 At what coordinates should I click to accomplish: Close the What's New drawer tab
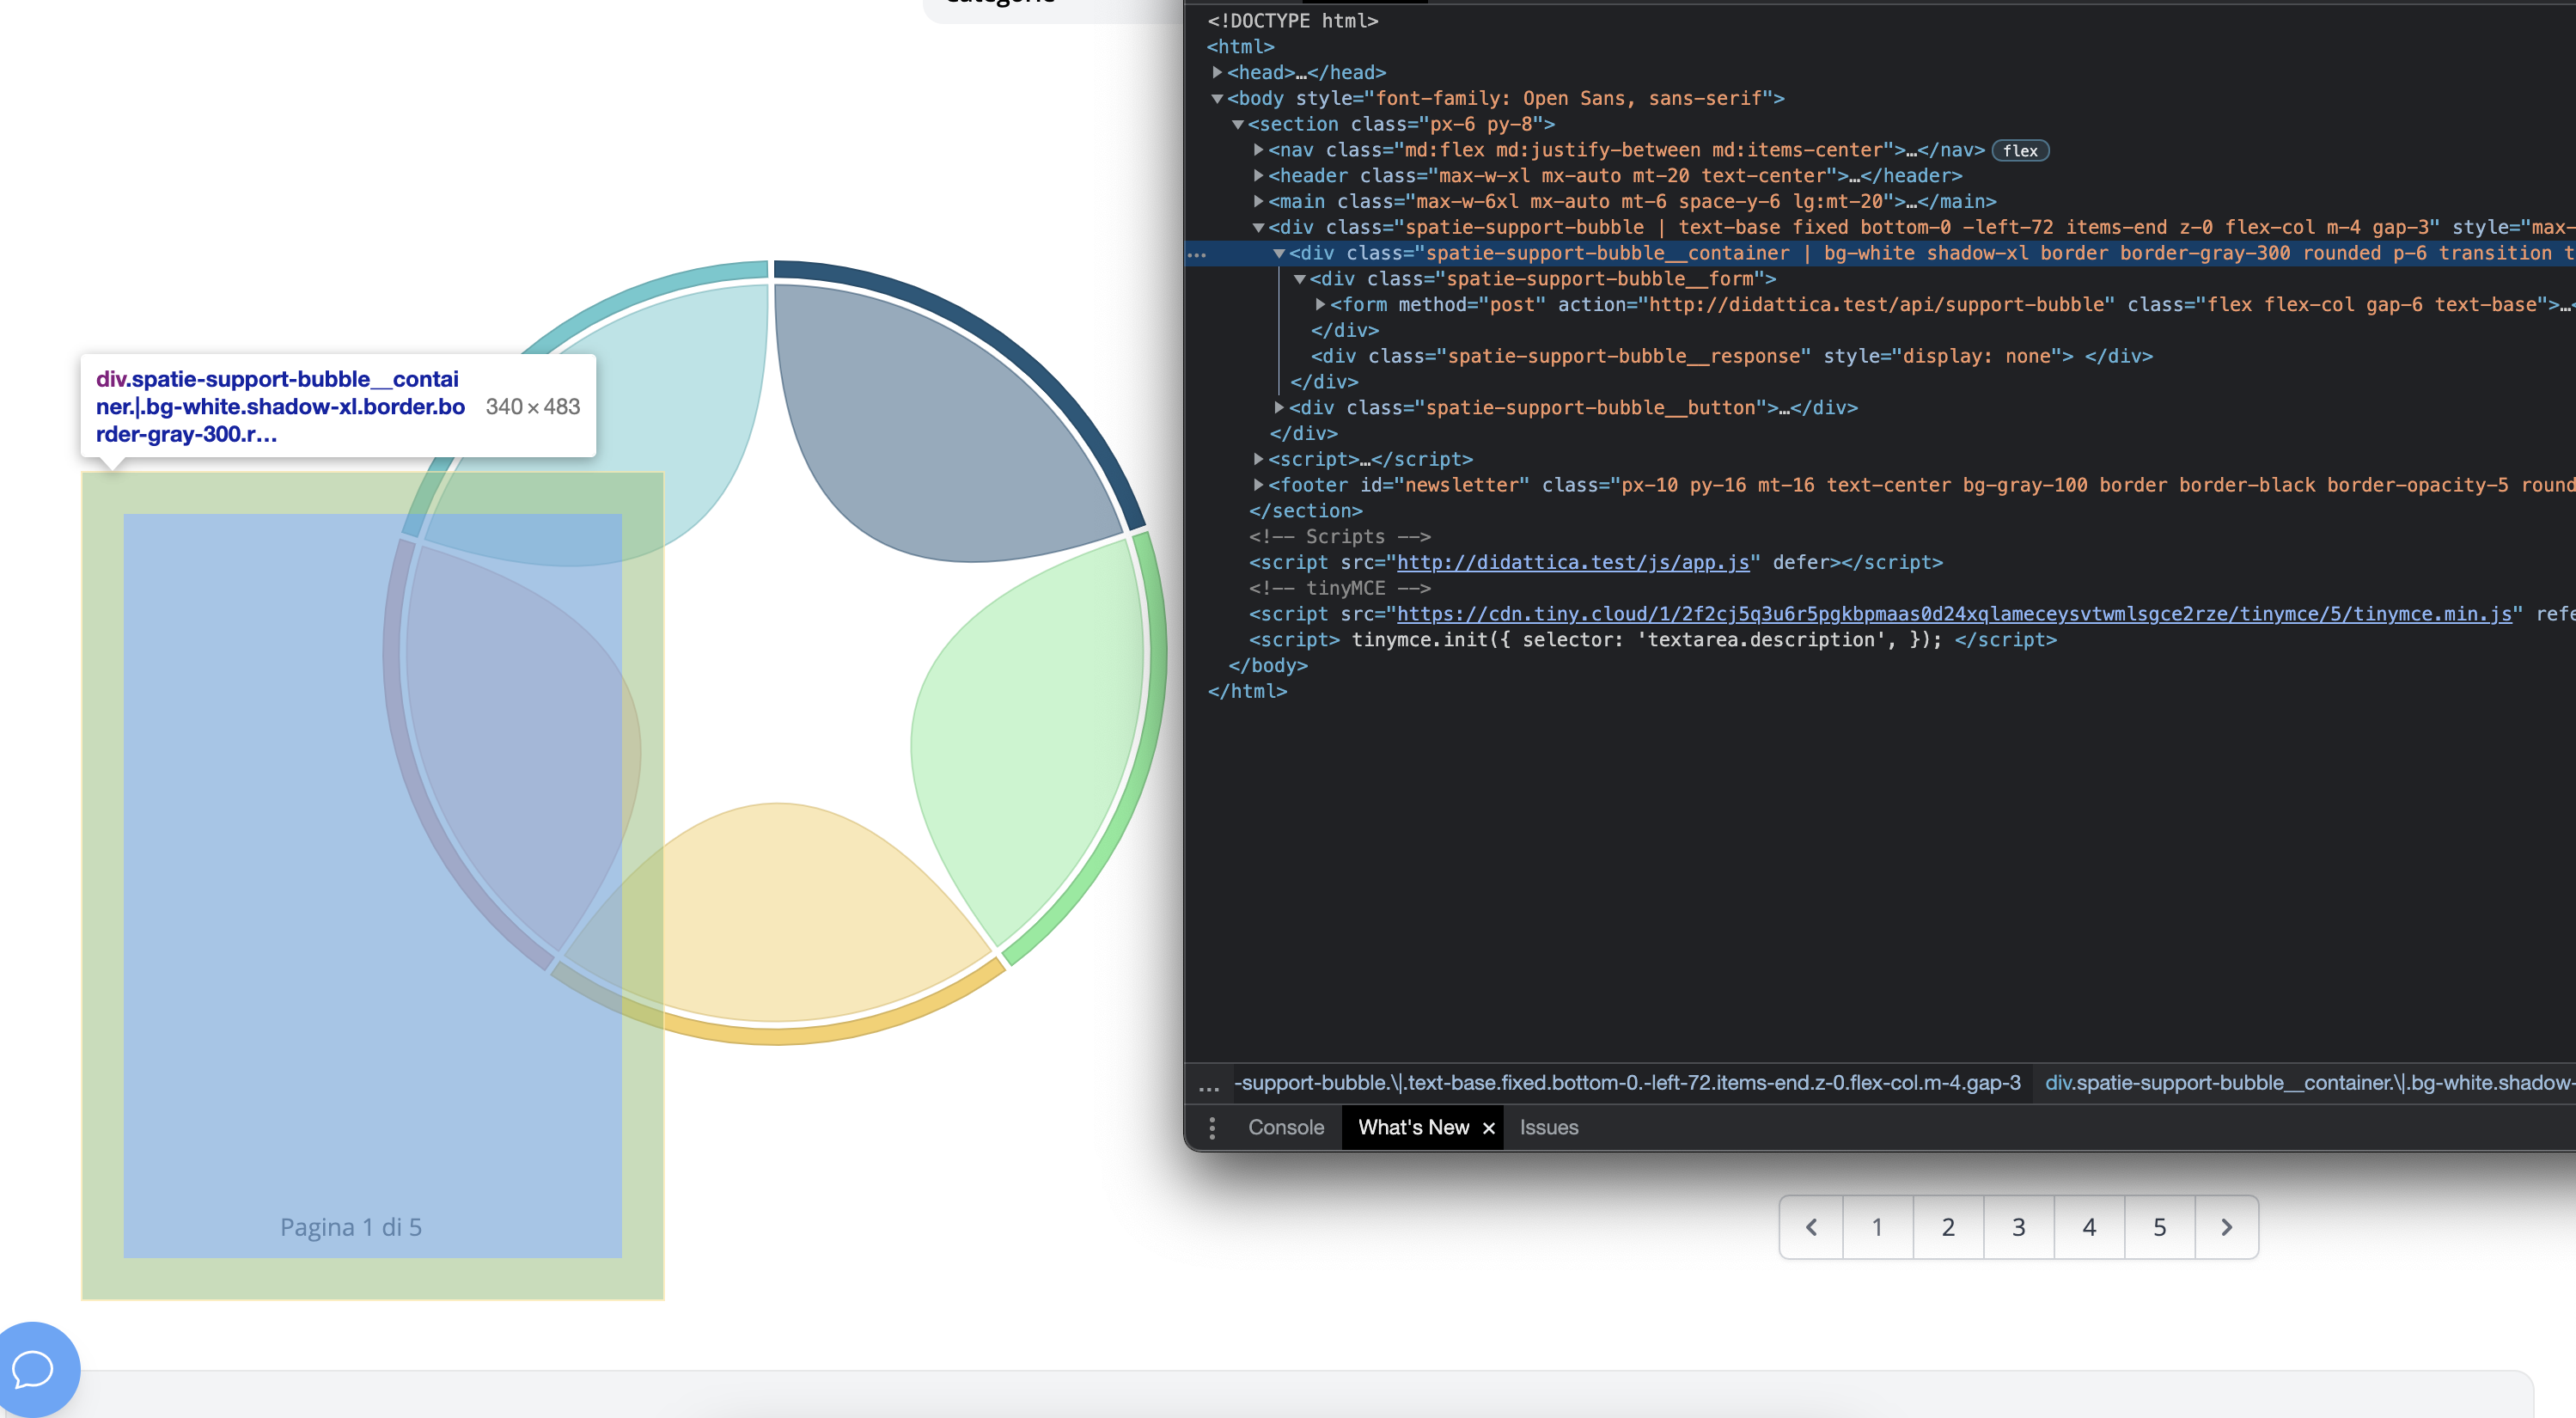pos(1488,1128)
